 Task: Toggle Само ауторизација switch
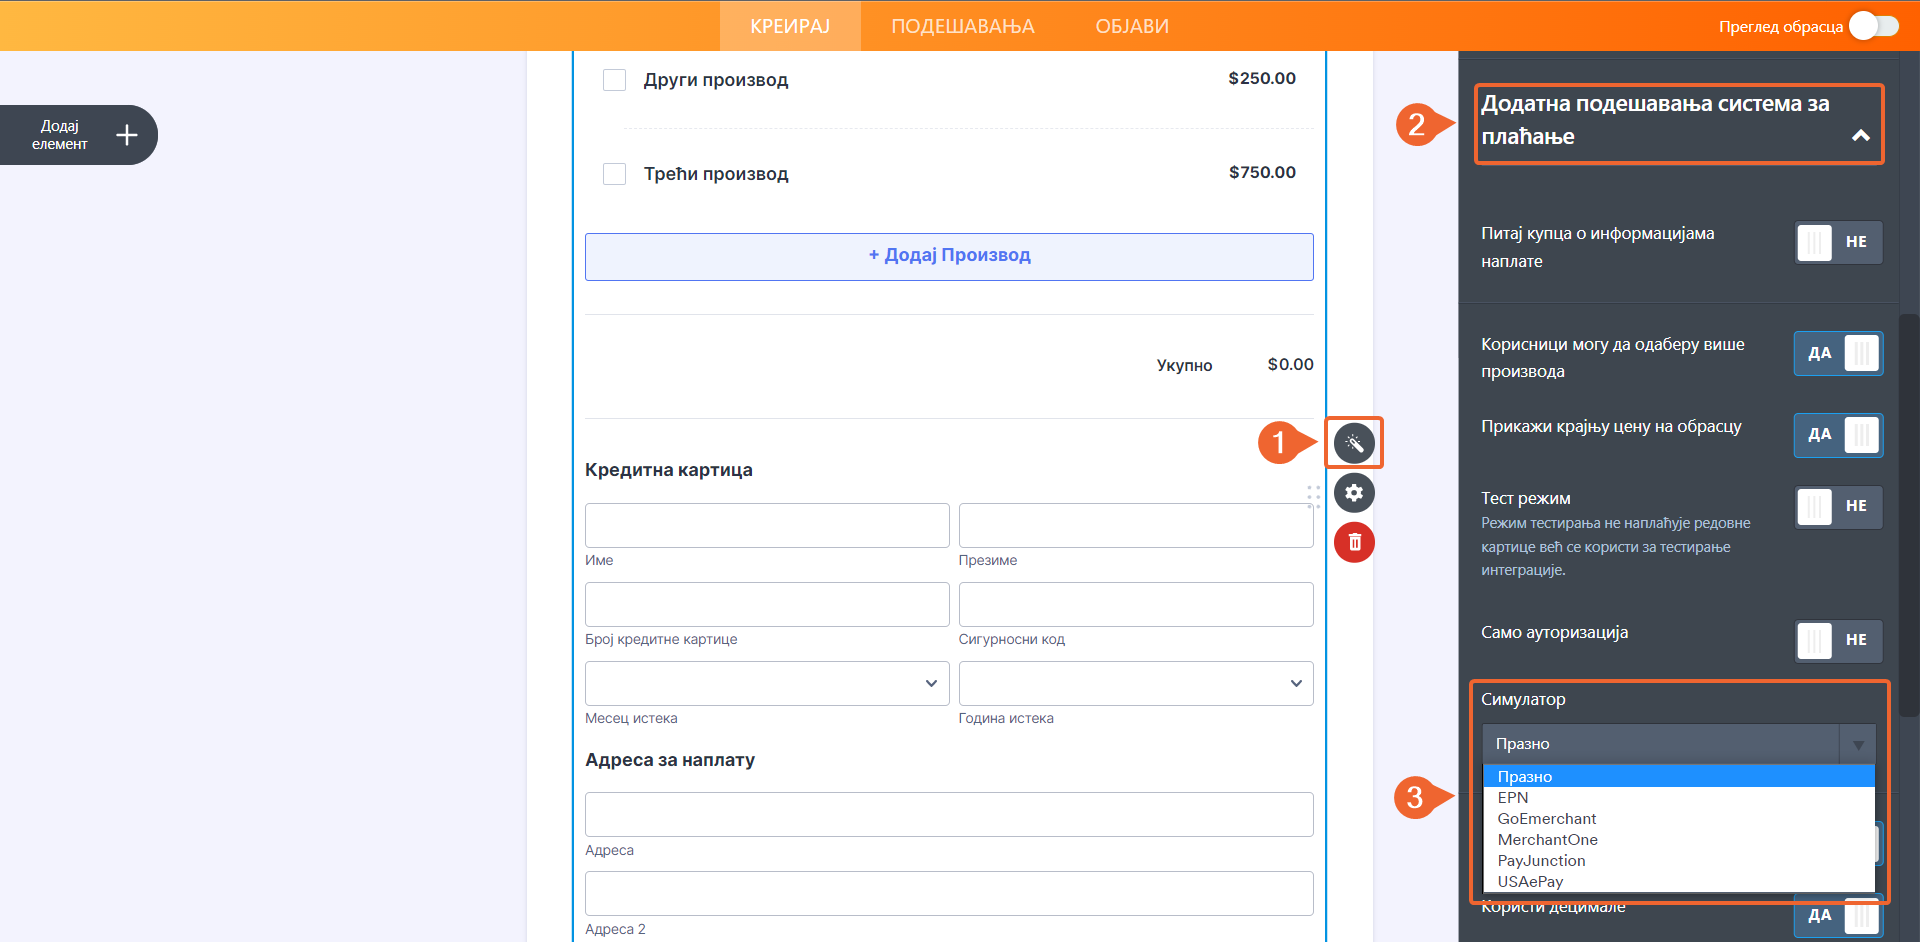tap(1838, 640)
